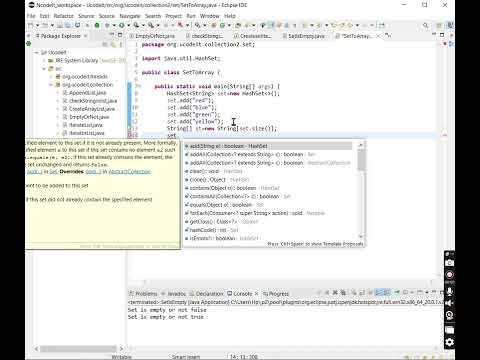Open the New file dropdown arrow
The height and width of the screenshot is (360, 480).
click(x=37, y=25)
